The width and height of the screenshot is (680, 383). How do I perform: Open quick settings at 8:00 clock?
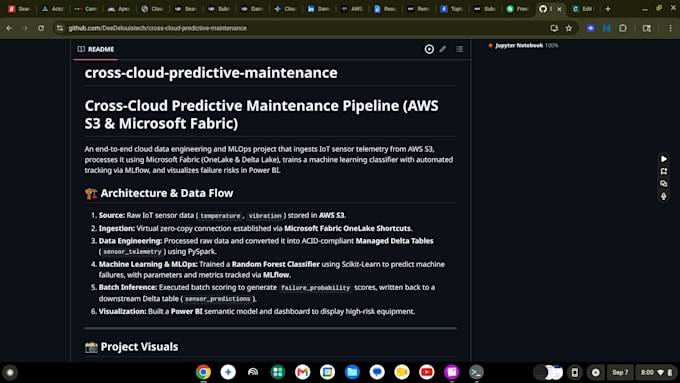(x=656, y=372)
